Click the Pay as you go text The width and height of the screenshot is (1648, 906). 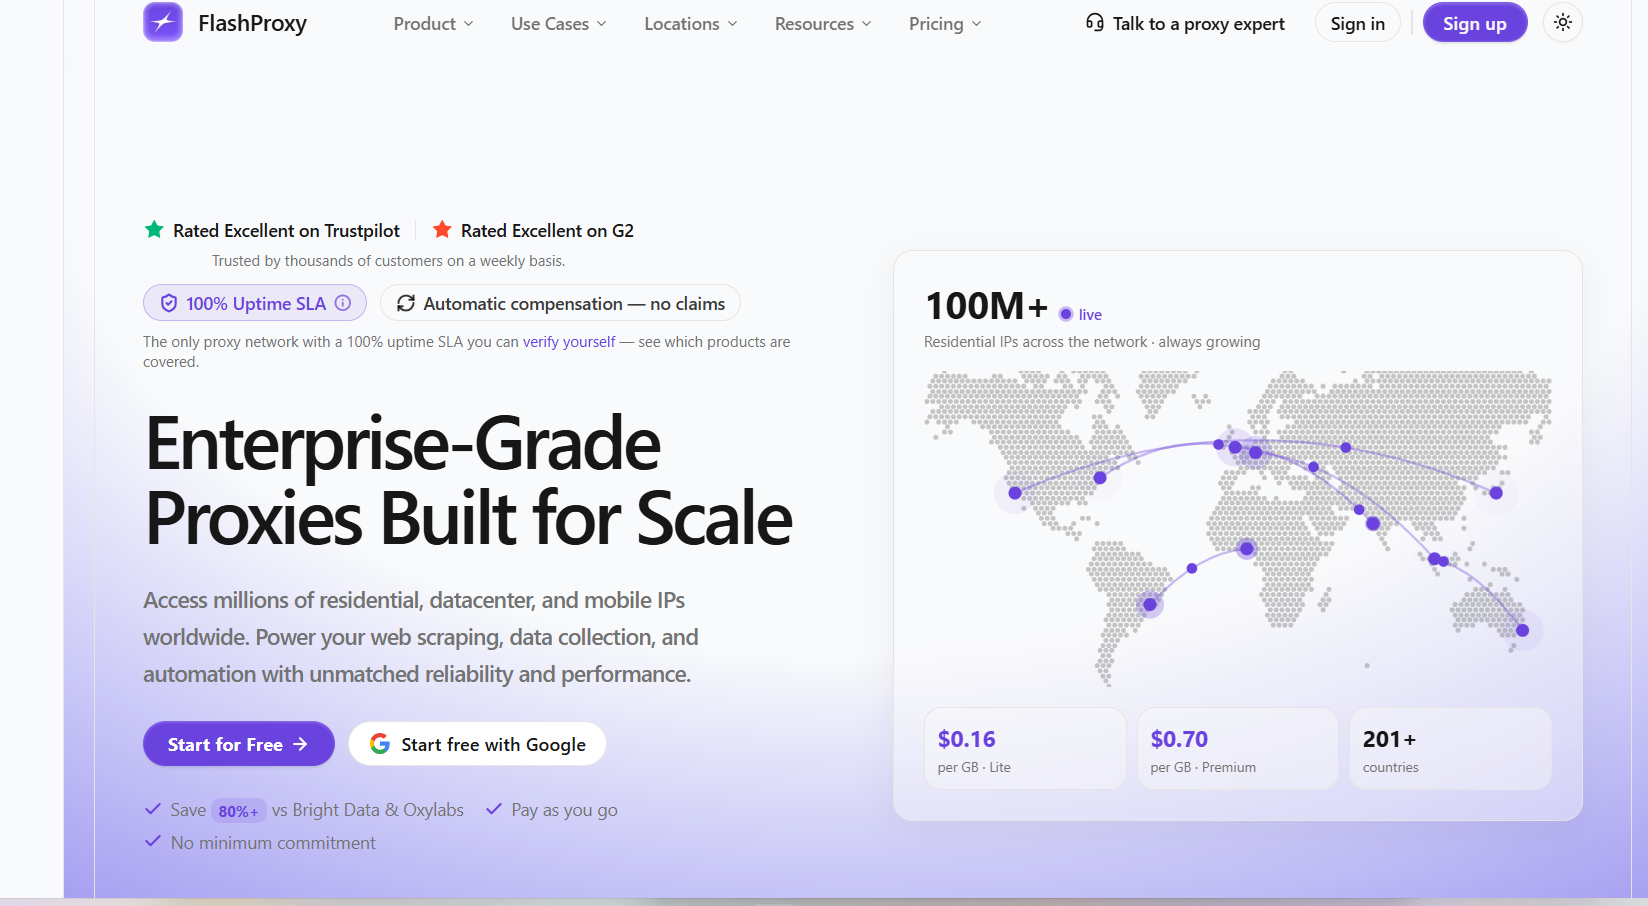565,810
